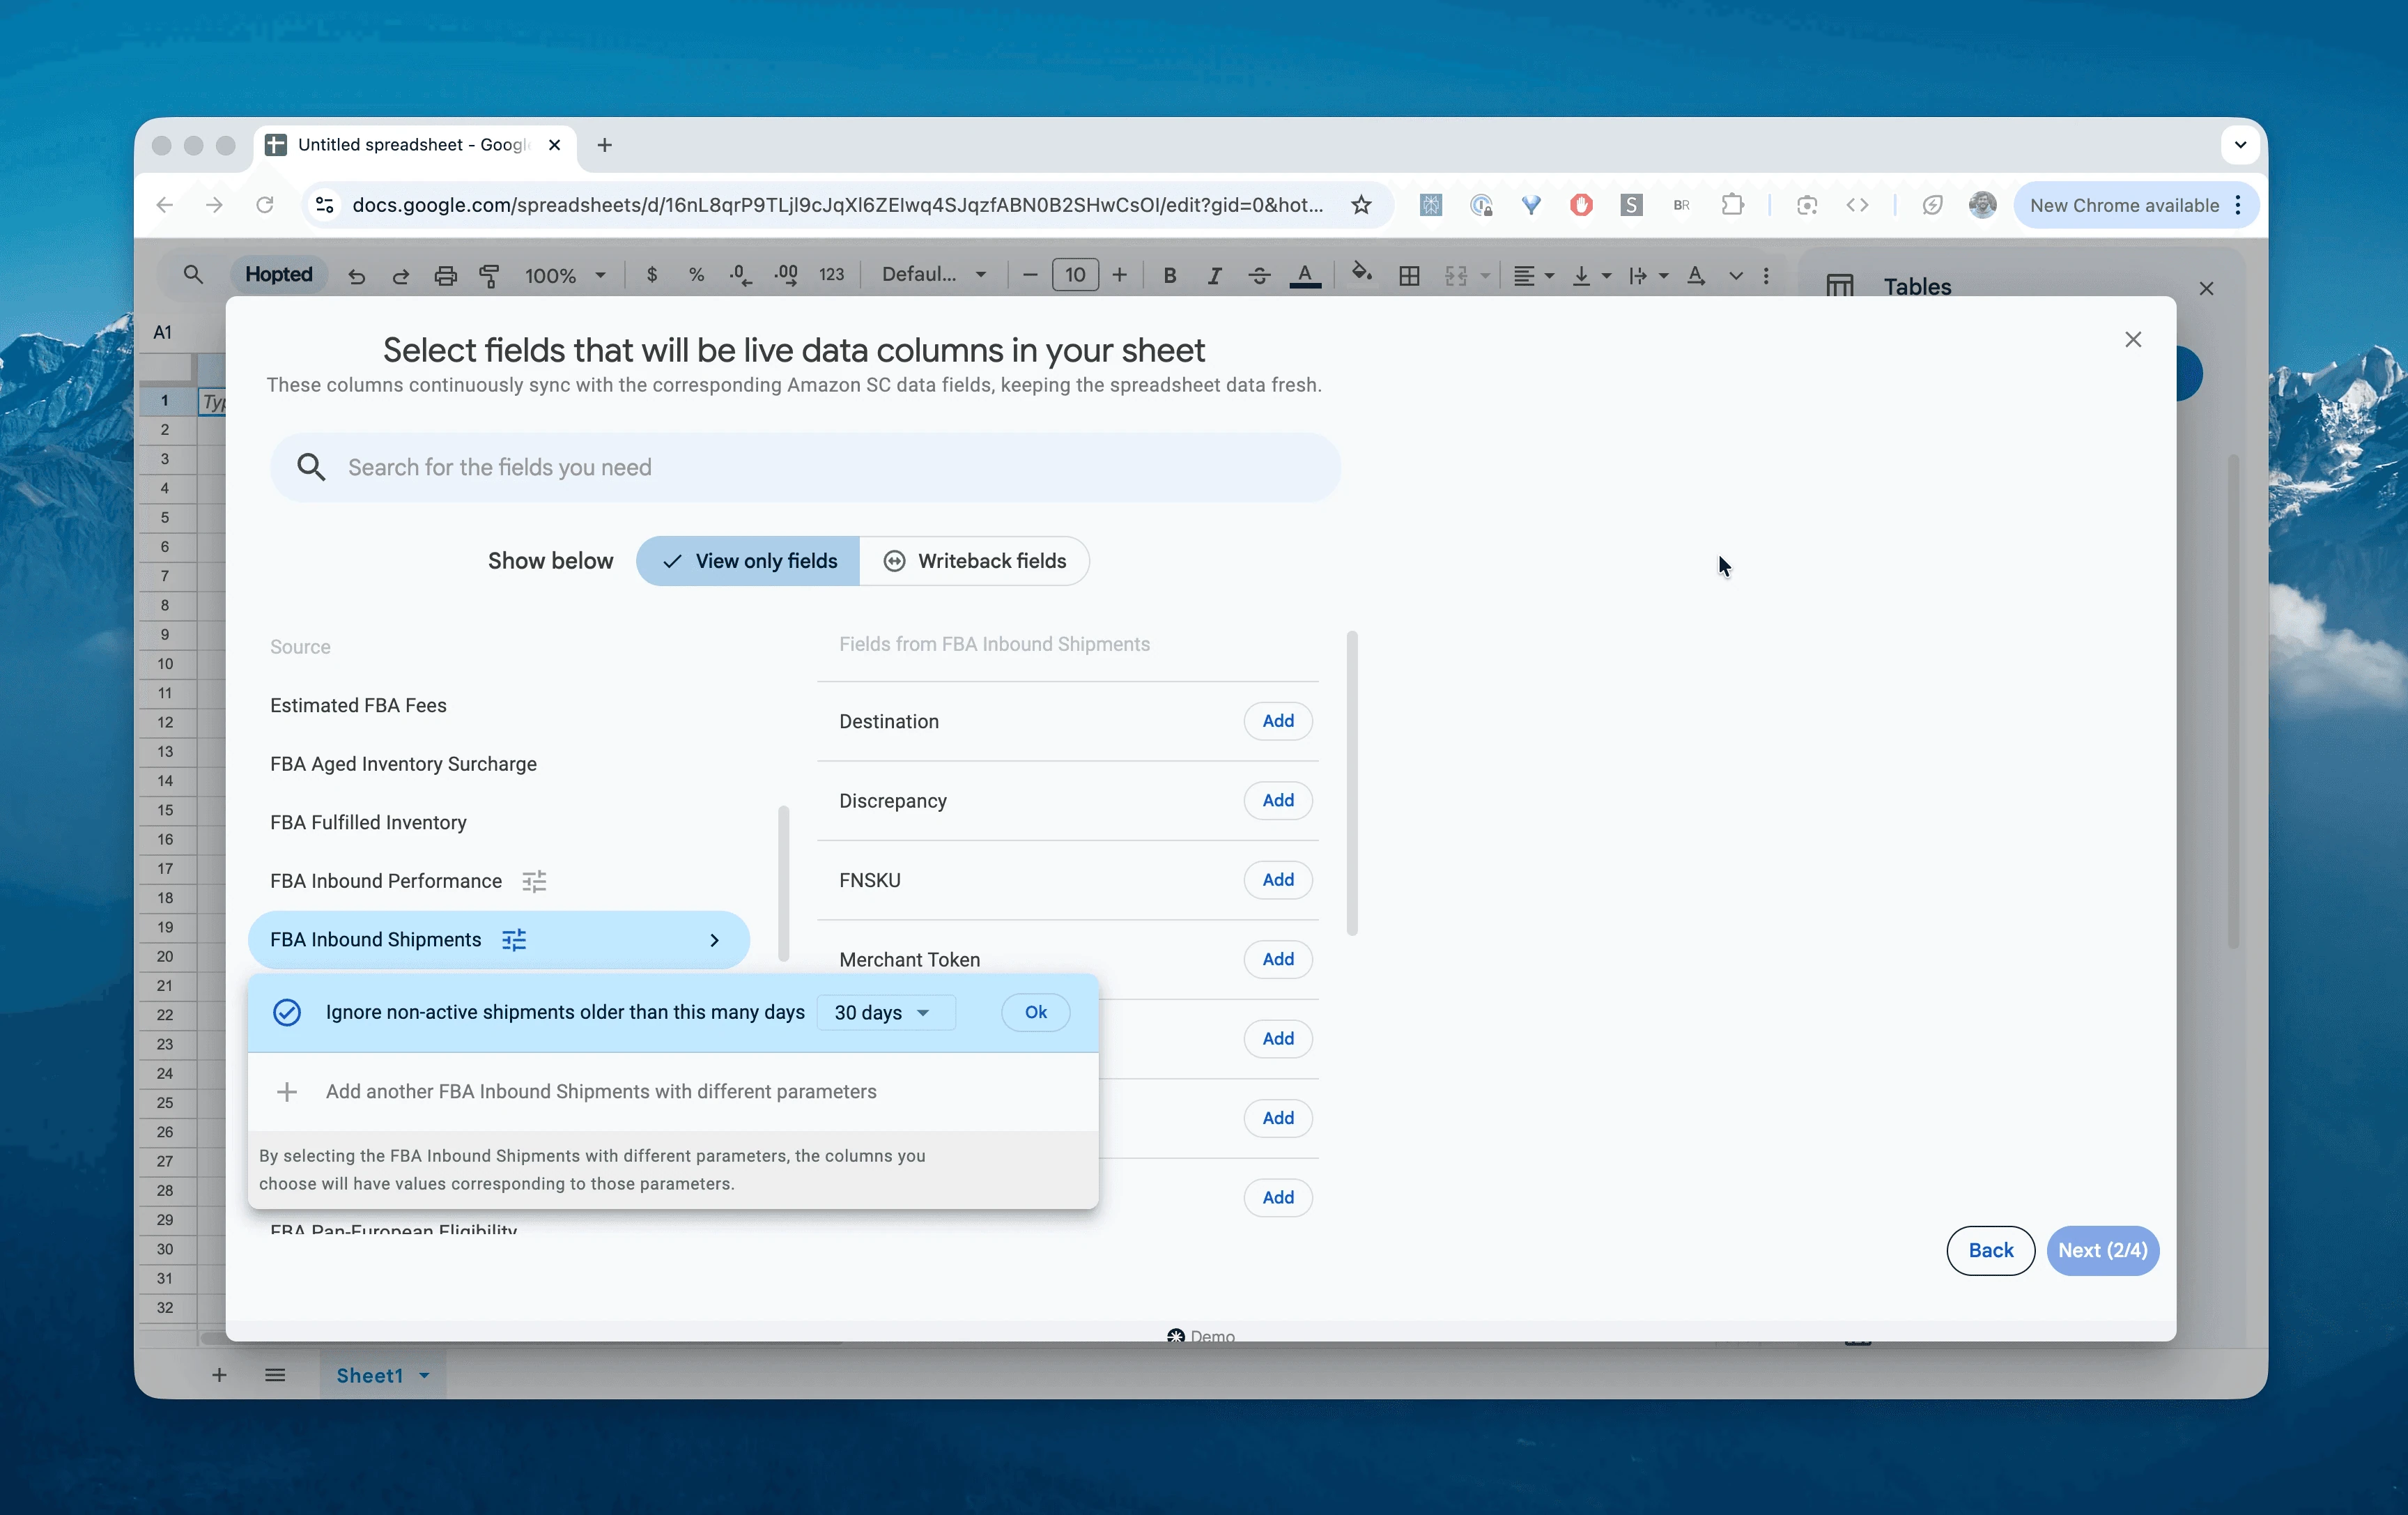Click the toolbar search magnifier icon
This screenshot has height=1515, width=2408.
tap(193, 274)
